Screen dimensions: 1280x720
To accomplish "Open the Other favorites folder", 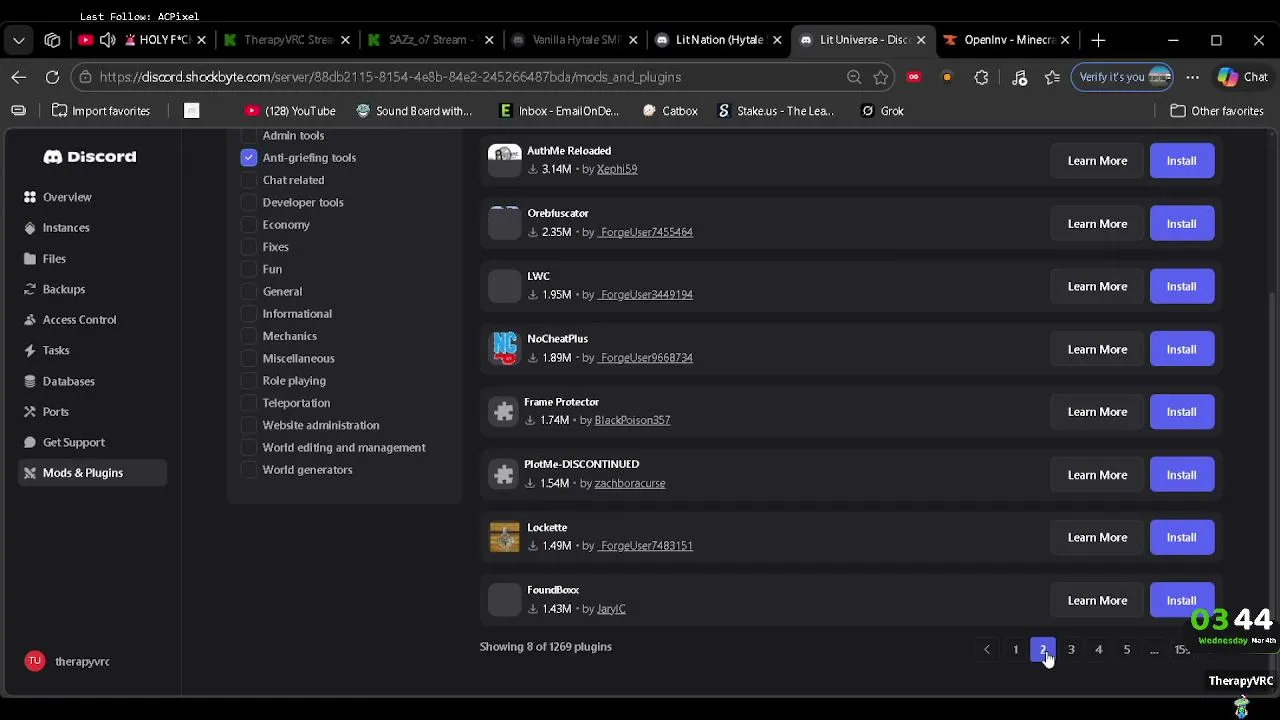I will 1217,111.
